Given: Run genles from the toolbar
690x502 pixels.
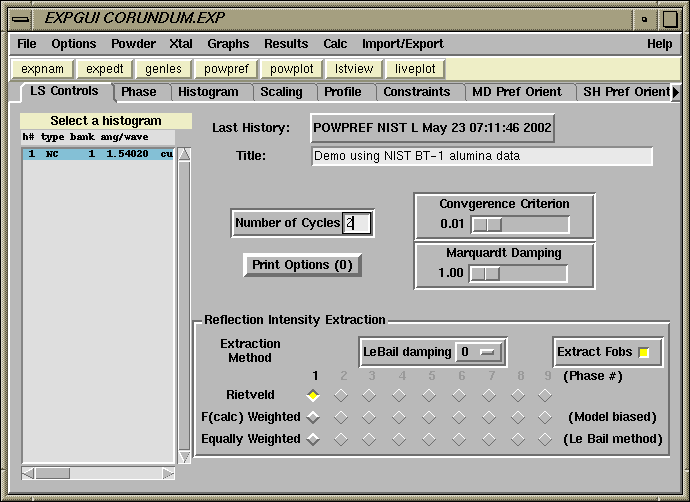Looking at the screenshot, I should [163, 69].
